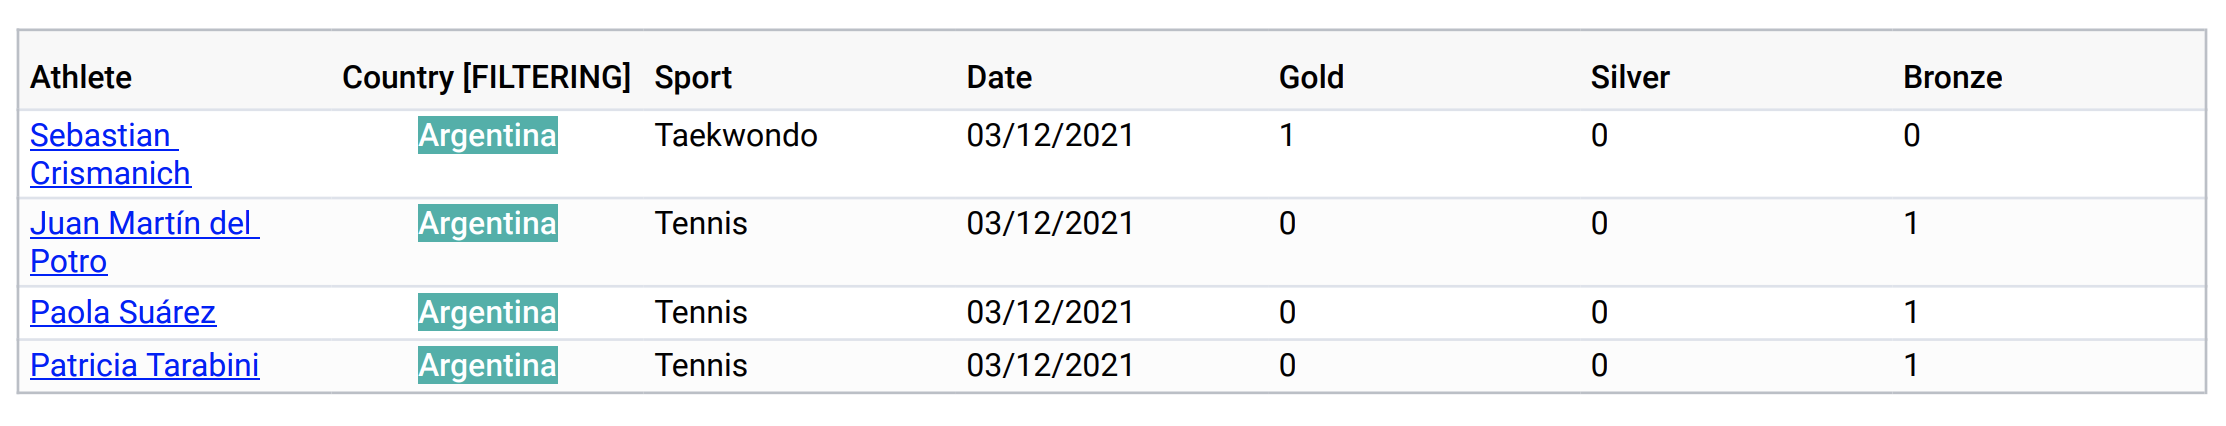Select highlighted Argentina in Crismanich row
Image resolution: width=2226 pixels, height=426 pixels.
[x=488, y=135]
